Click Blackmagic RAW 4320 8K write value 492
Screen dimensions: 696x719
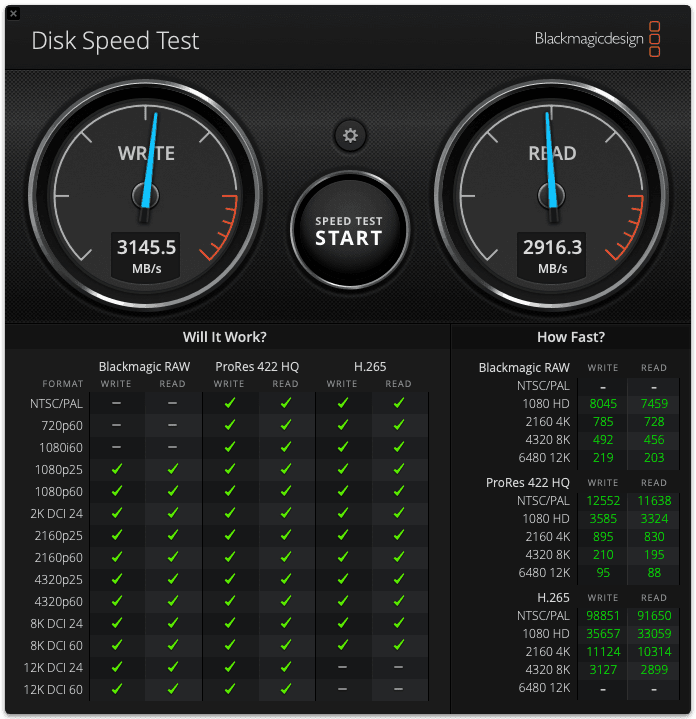click(x=603, y=440)
